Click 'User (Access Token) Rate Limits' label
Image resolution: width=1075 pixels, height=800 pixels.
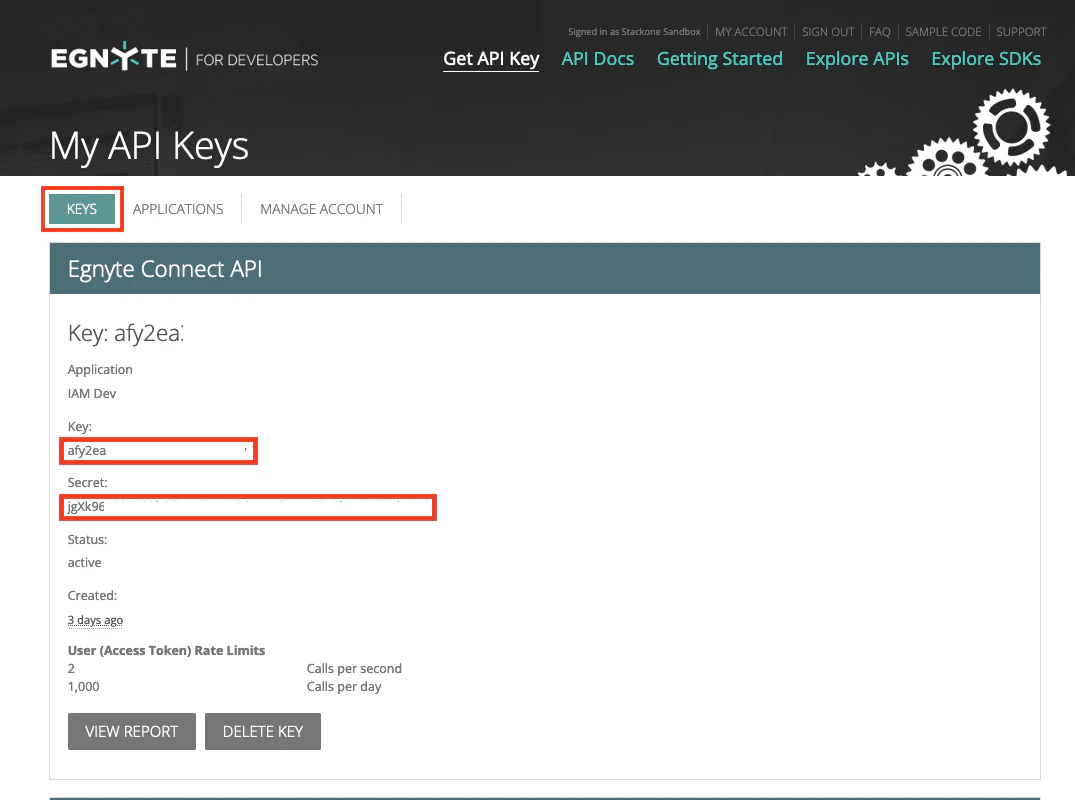click(x=167, y=651)
